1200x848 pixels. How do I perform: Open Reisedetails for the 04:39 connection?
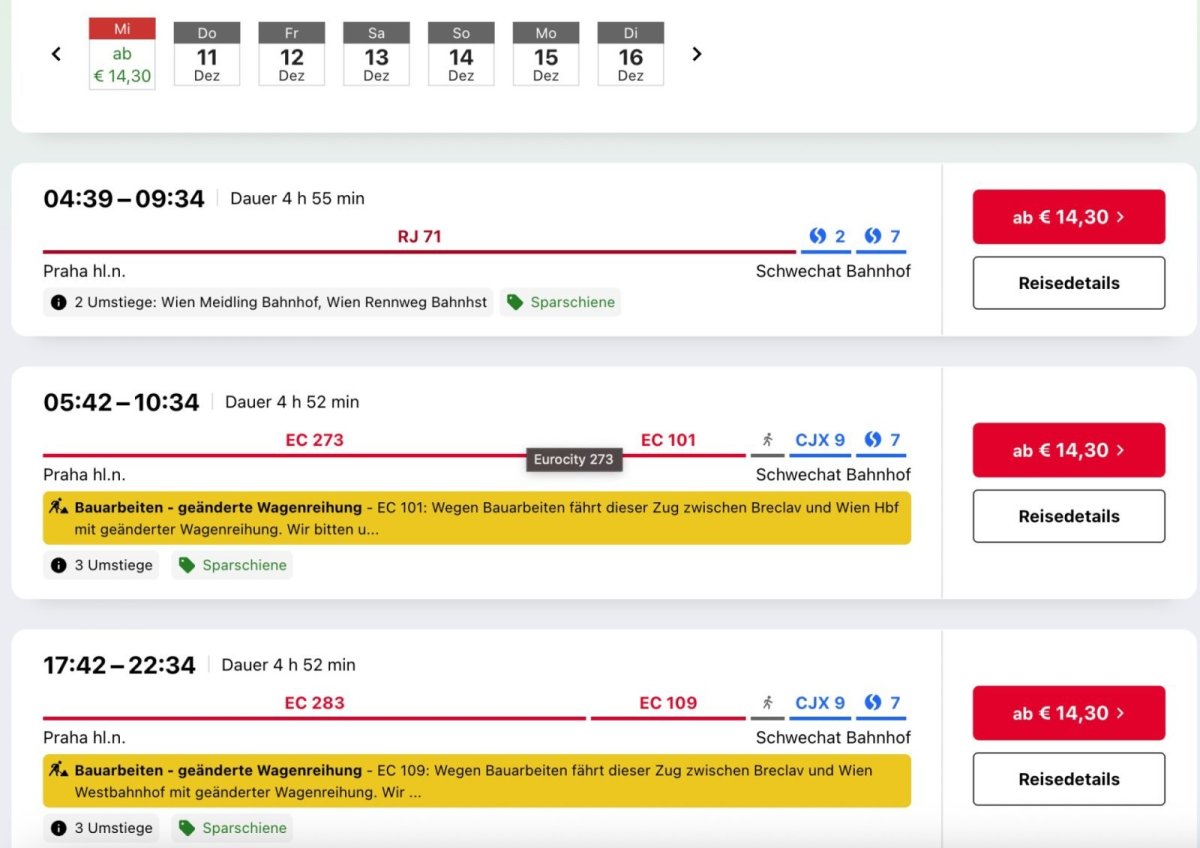(x=1068, y=283)
